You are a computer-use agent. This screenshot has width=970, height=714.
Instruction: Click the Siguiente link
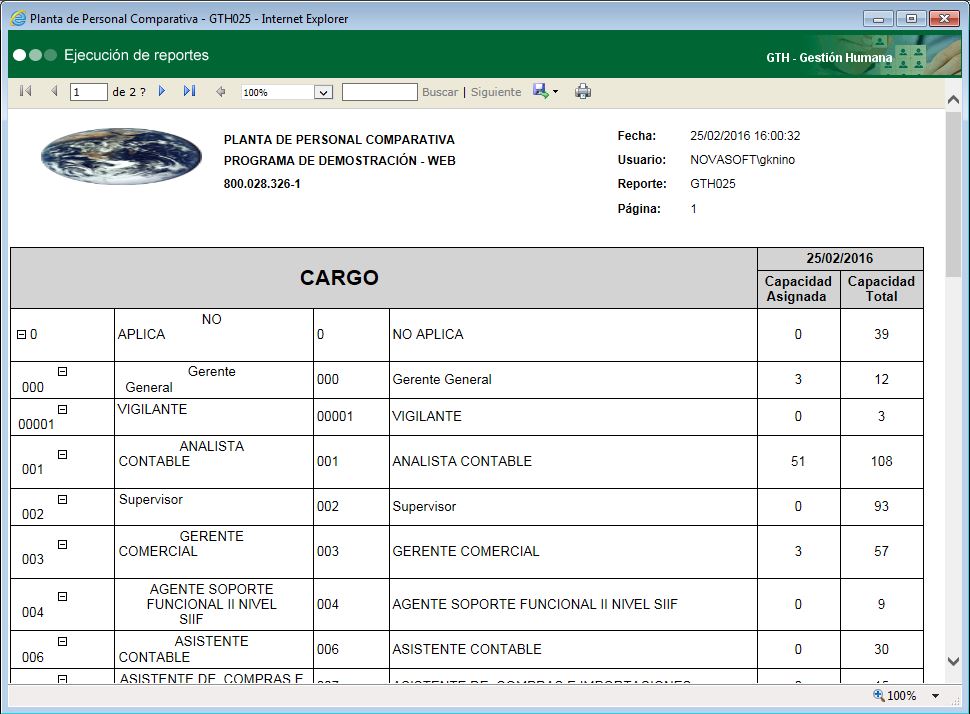pos(495,91)
